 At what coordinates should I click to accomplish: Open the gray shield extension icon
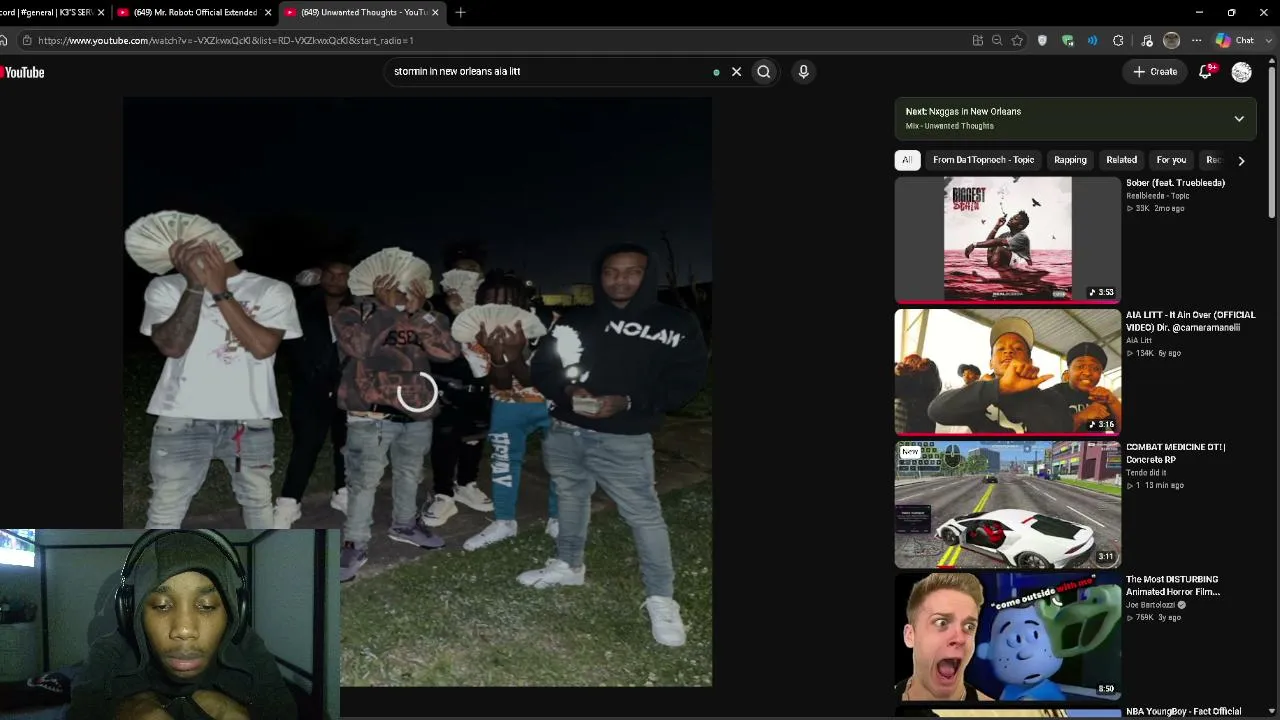coord(1043,41)
